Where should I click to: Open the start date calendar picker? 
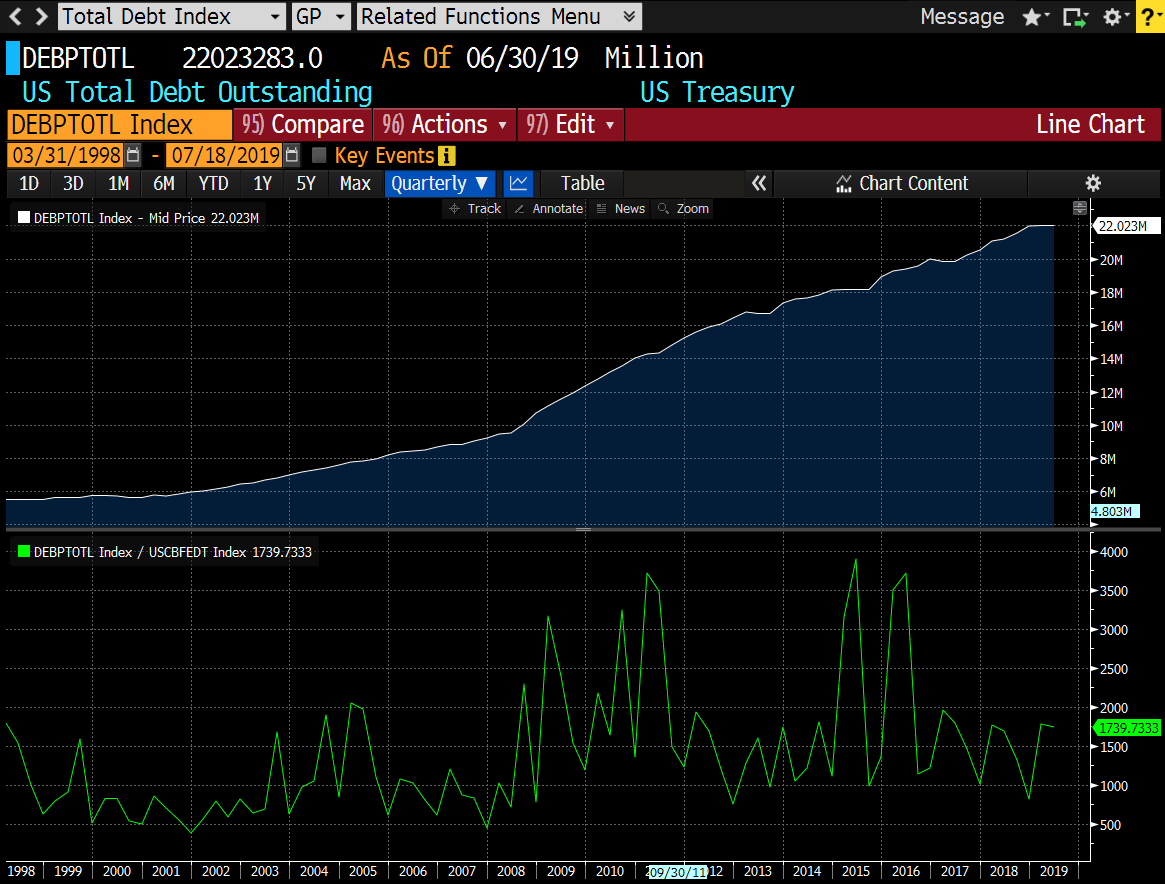(133, 155)
